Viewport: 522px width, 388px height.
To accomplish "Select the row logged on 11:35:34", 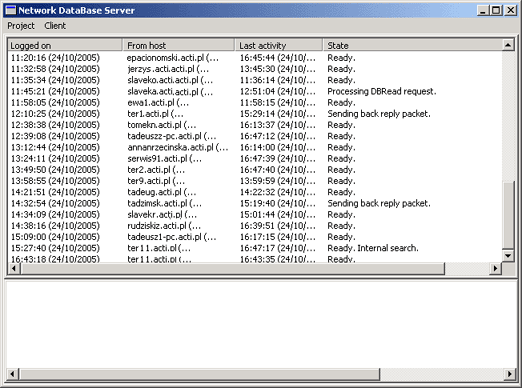I will tap(255, 80).
